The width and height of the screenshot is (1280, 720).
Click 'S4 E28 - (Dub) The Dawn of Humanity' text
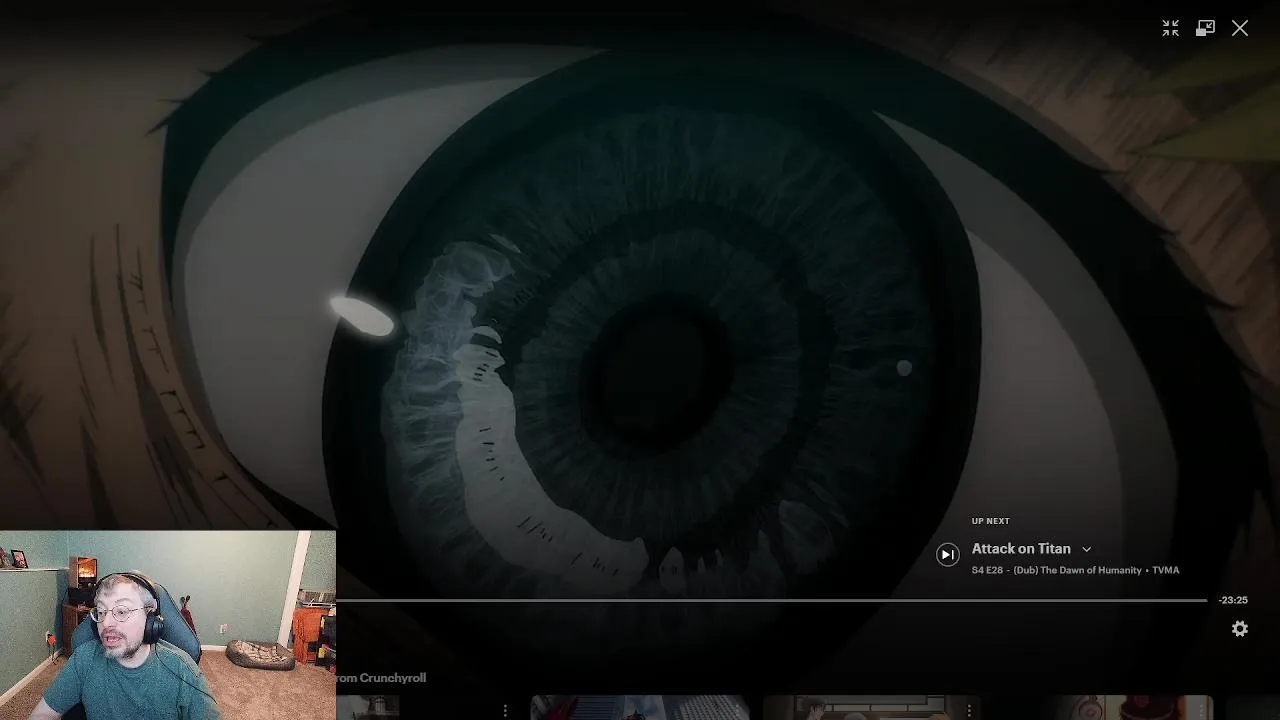pyautogui.click(x=1056, y=570)
